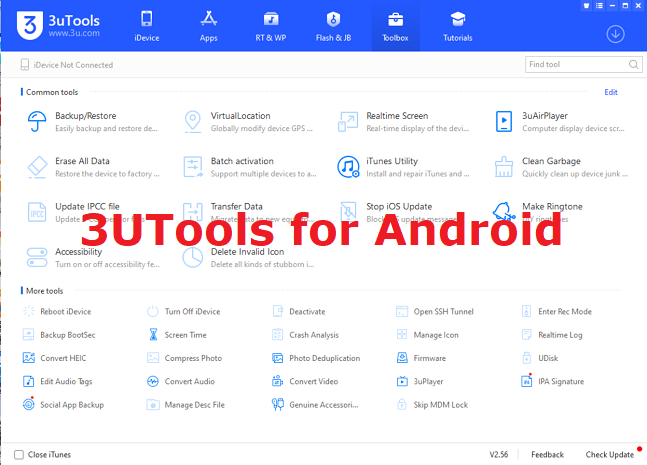Click the Backup BootSec label
Screen dimensions: 647x465
(x=68, y=335)
